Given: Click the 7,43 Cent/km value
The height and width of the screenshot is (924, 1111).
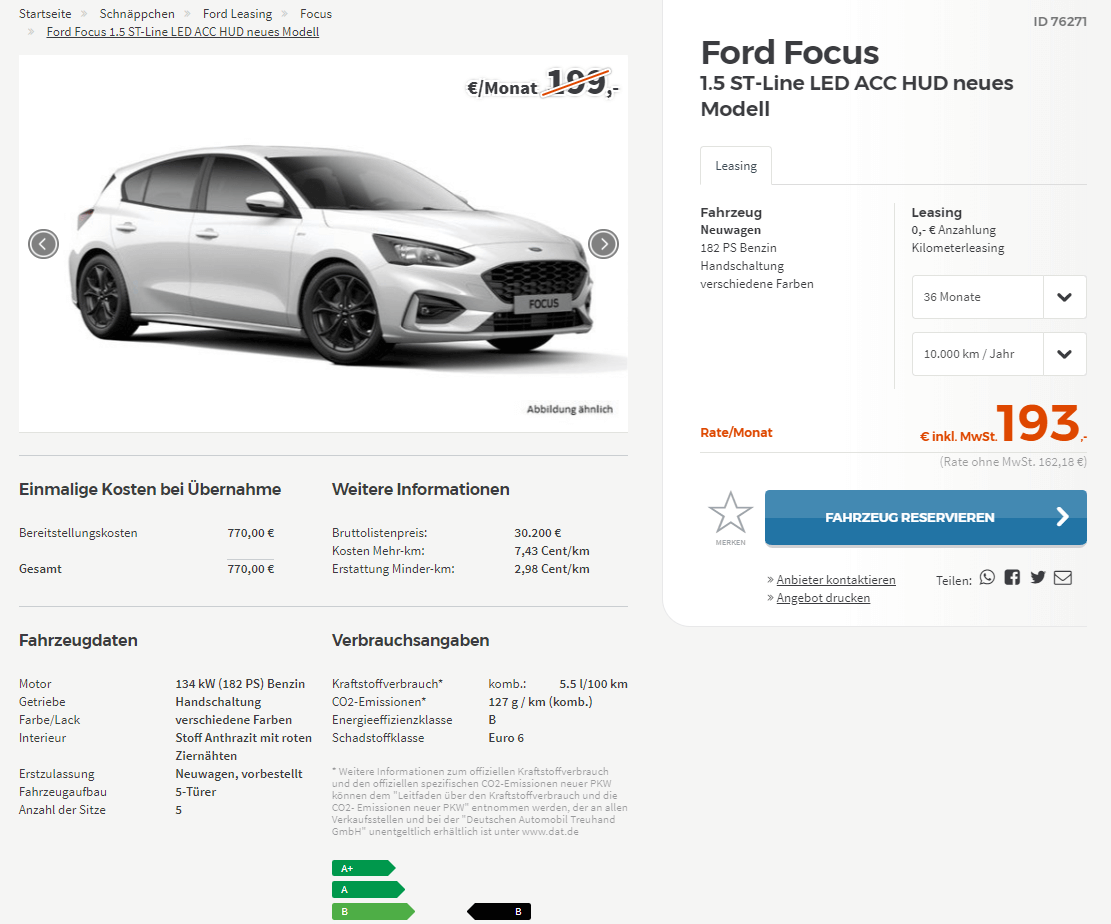Looking at the screenshot, I should 552,551.
